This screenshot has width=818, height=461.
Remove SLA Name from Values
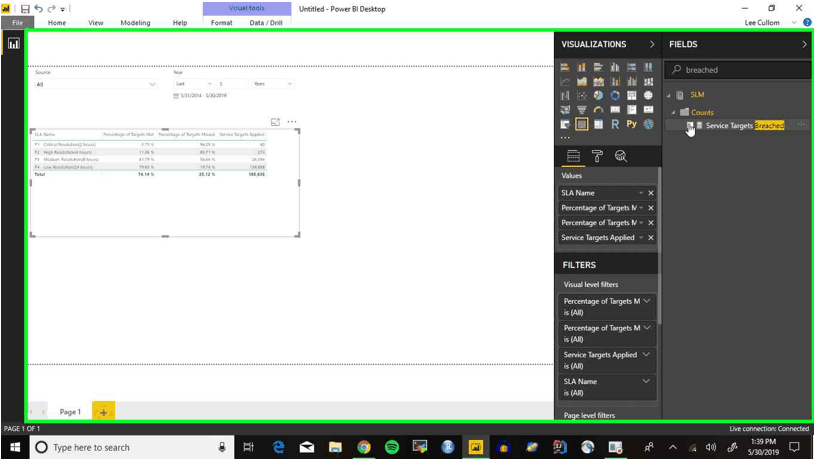tap(651, 193)
